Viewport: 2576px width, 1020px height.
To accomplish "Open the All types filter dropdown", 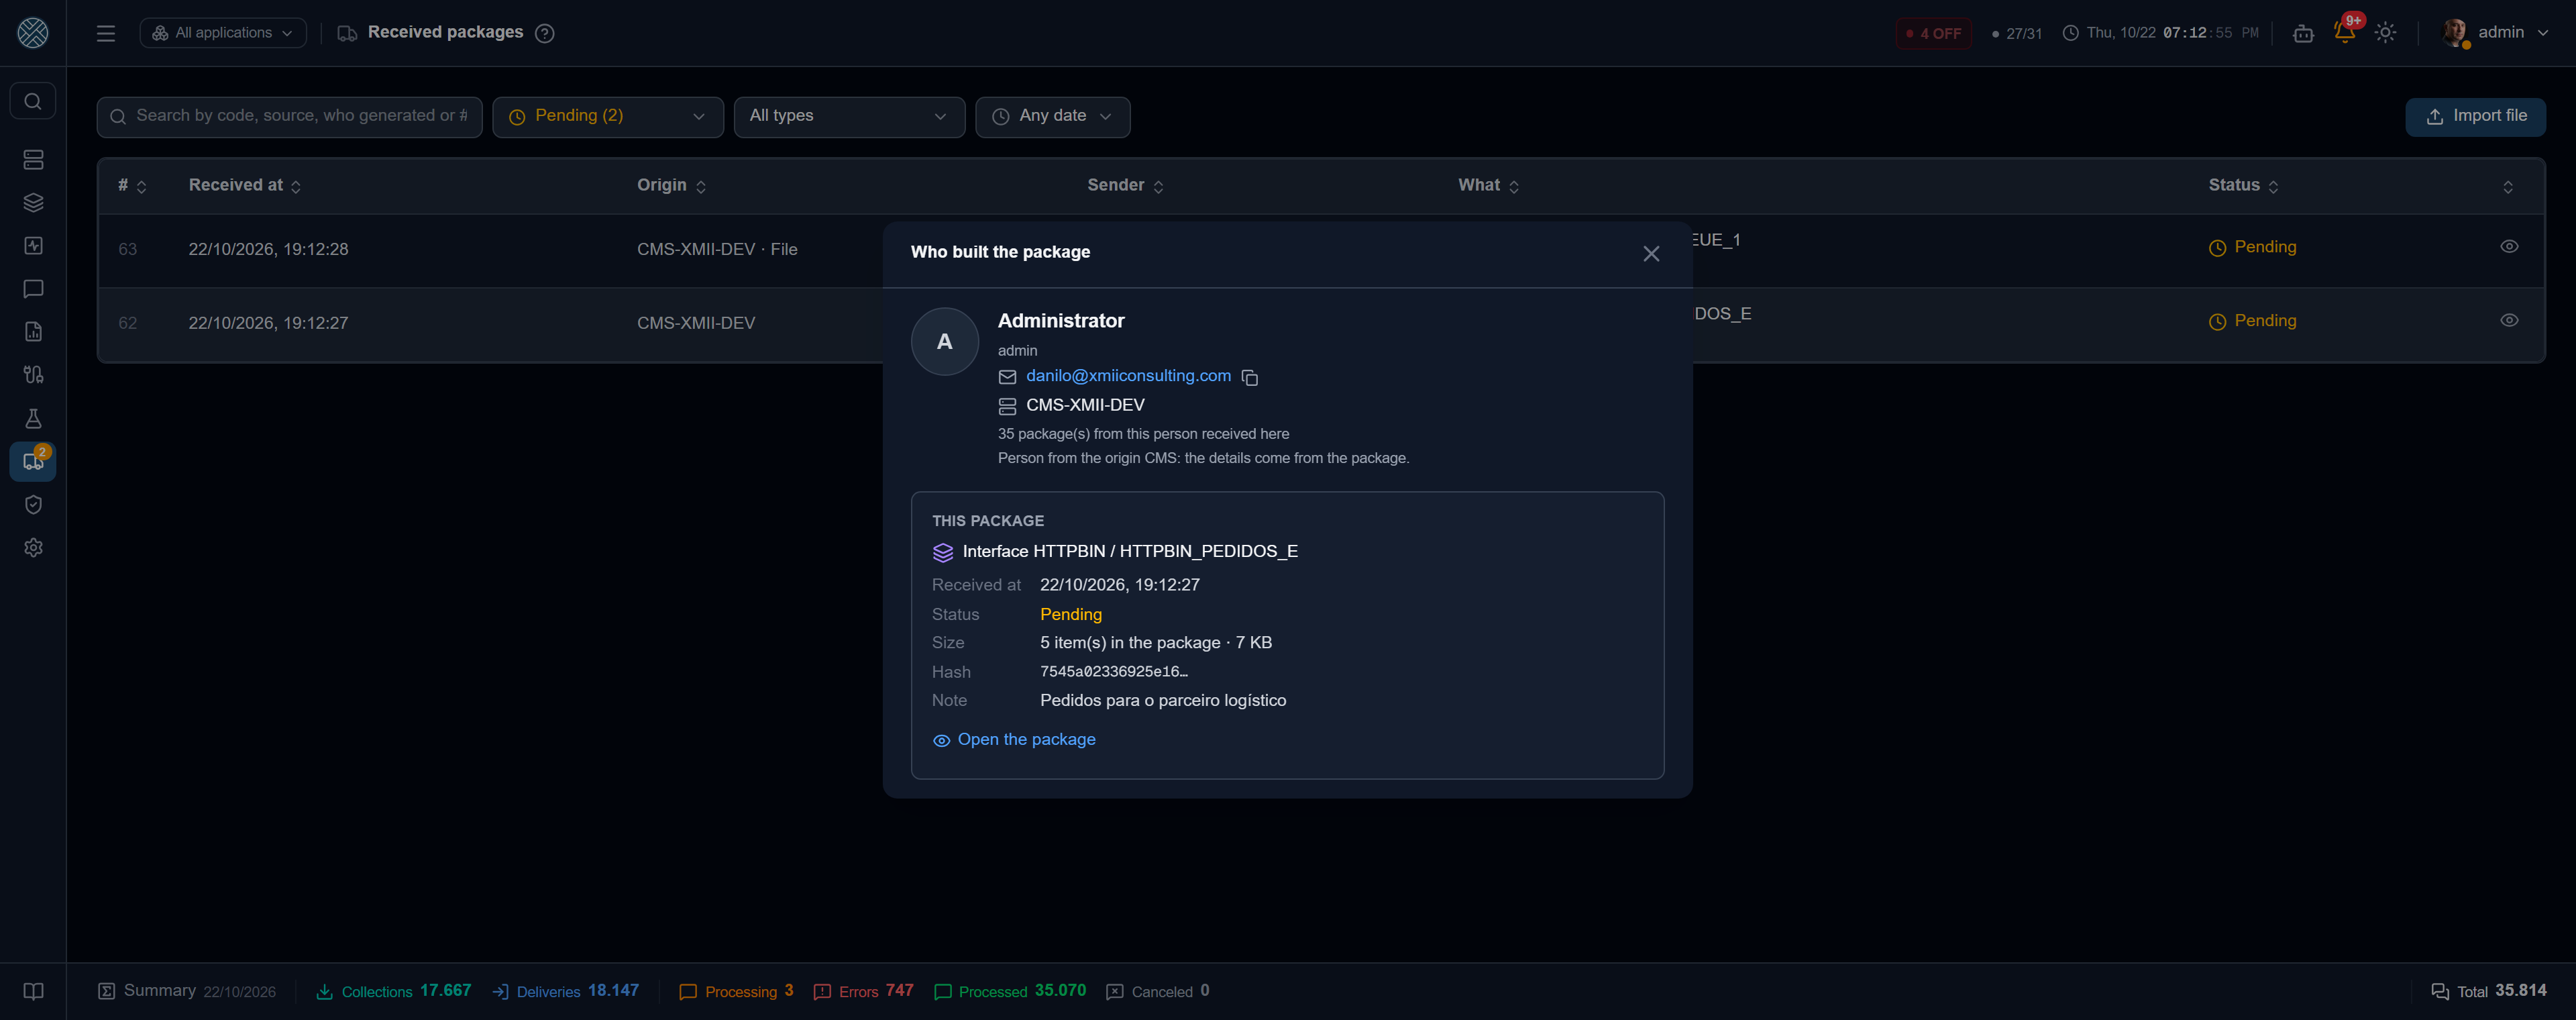I will tap(849, 117).
